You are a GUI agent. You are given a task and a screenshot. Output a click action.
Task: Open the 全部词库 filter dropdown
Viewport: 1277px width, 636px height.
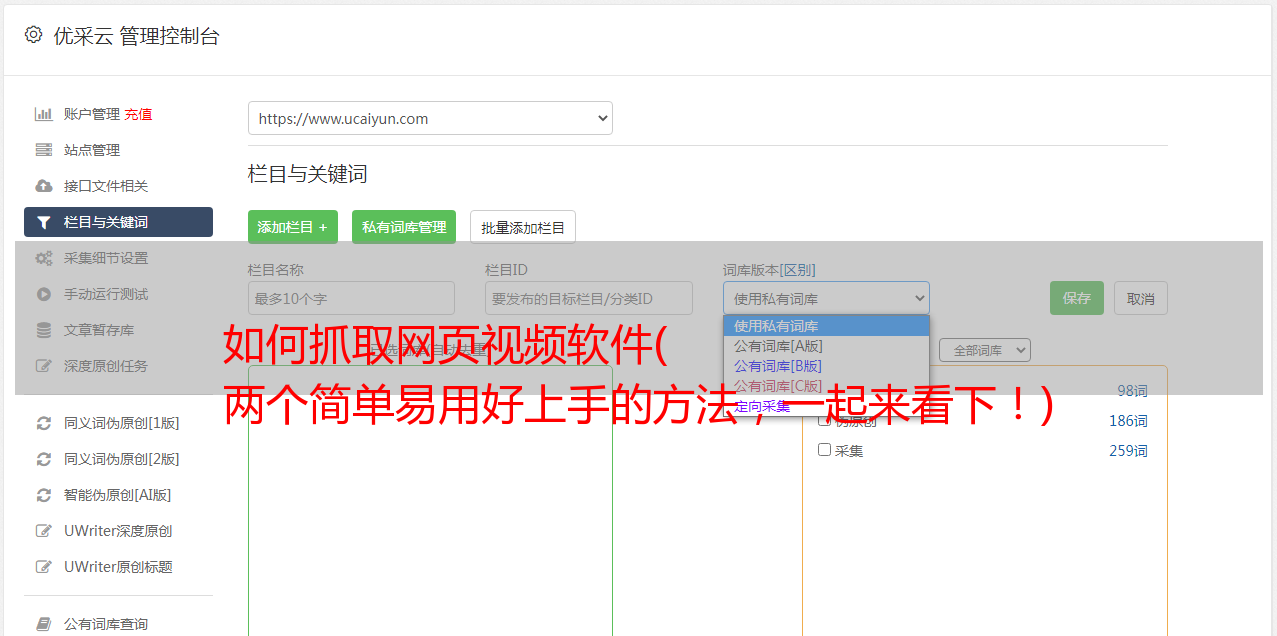pyautogui.click(x=985, y=350)
